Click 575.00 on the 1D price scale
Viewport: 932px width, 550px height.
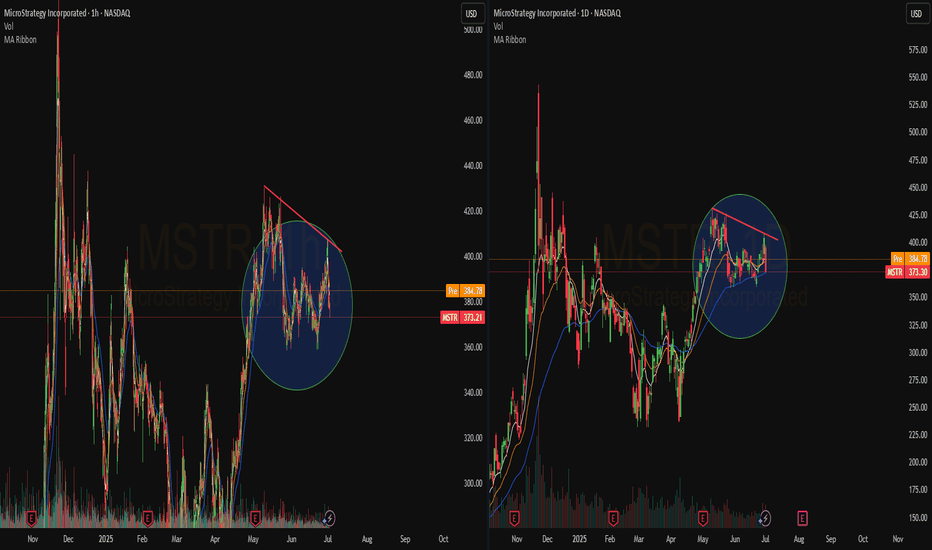[x=918, y=50]
